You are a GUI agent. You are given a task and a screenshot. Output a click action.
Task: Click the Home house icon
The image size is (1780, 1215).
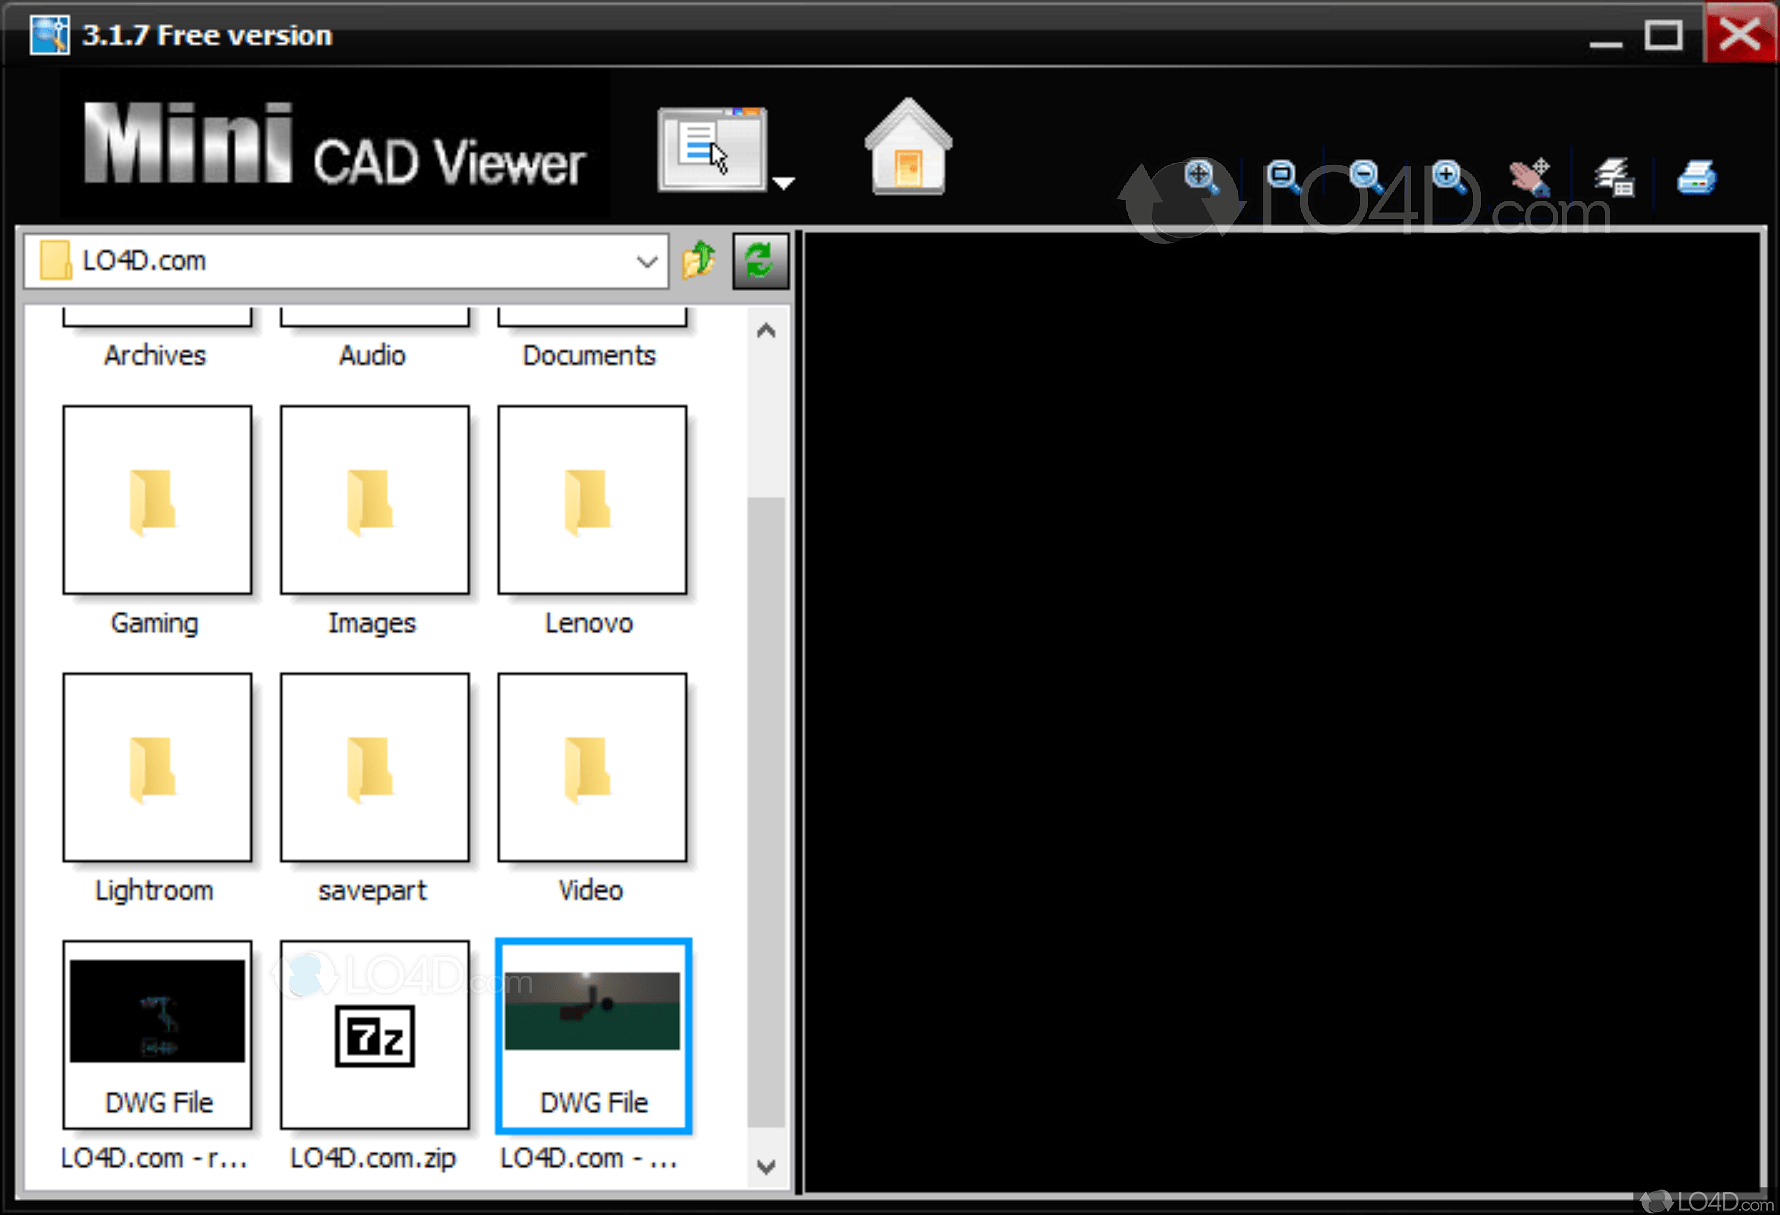pos(908,146)
